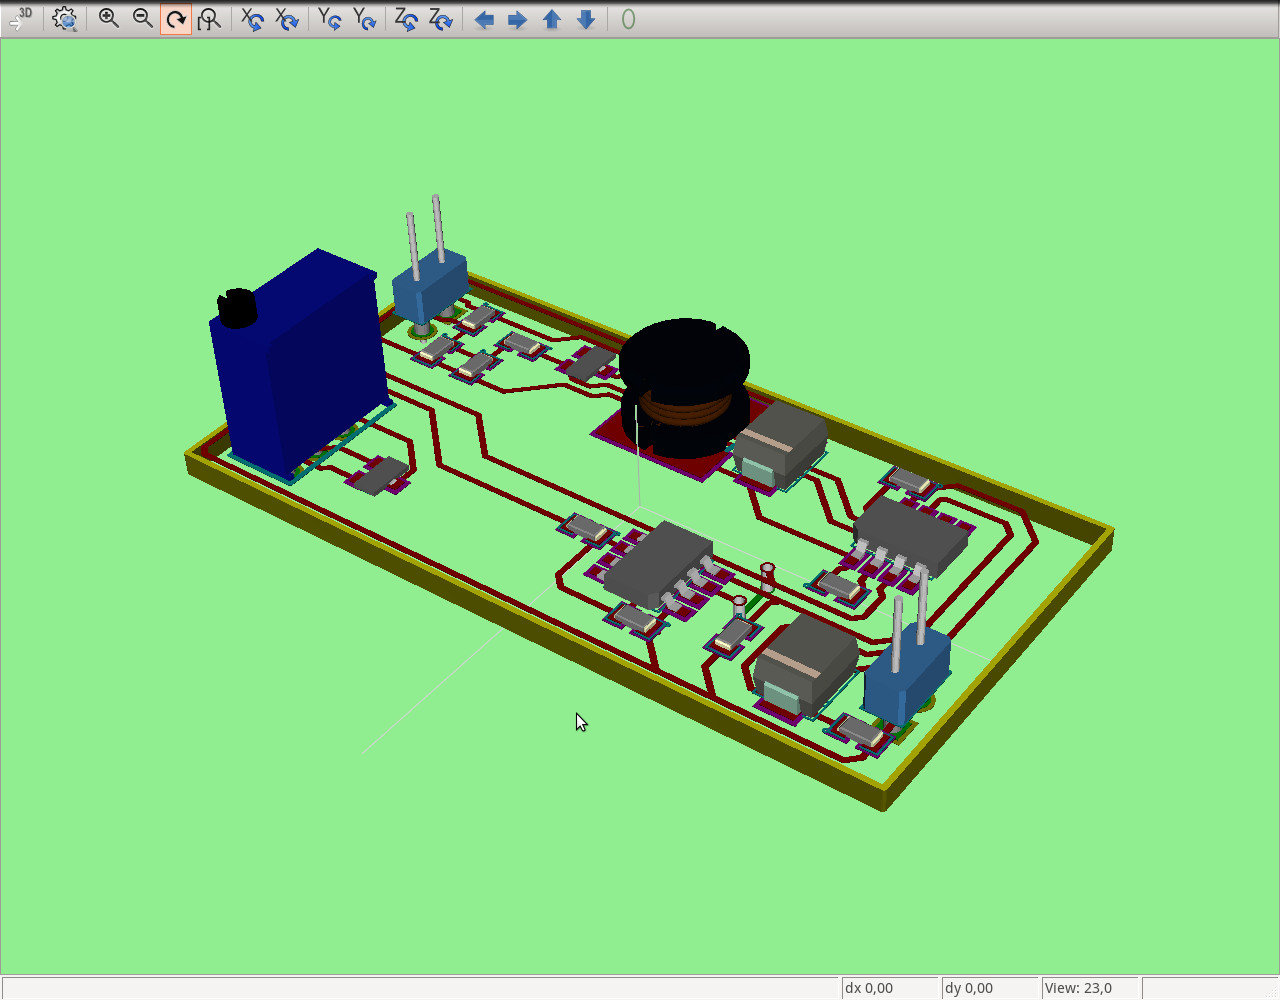Screen dimensions: 1280x1000
Task: Move the board view upward
Action: click(551, 18)
